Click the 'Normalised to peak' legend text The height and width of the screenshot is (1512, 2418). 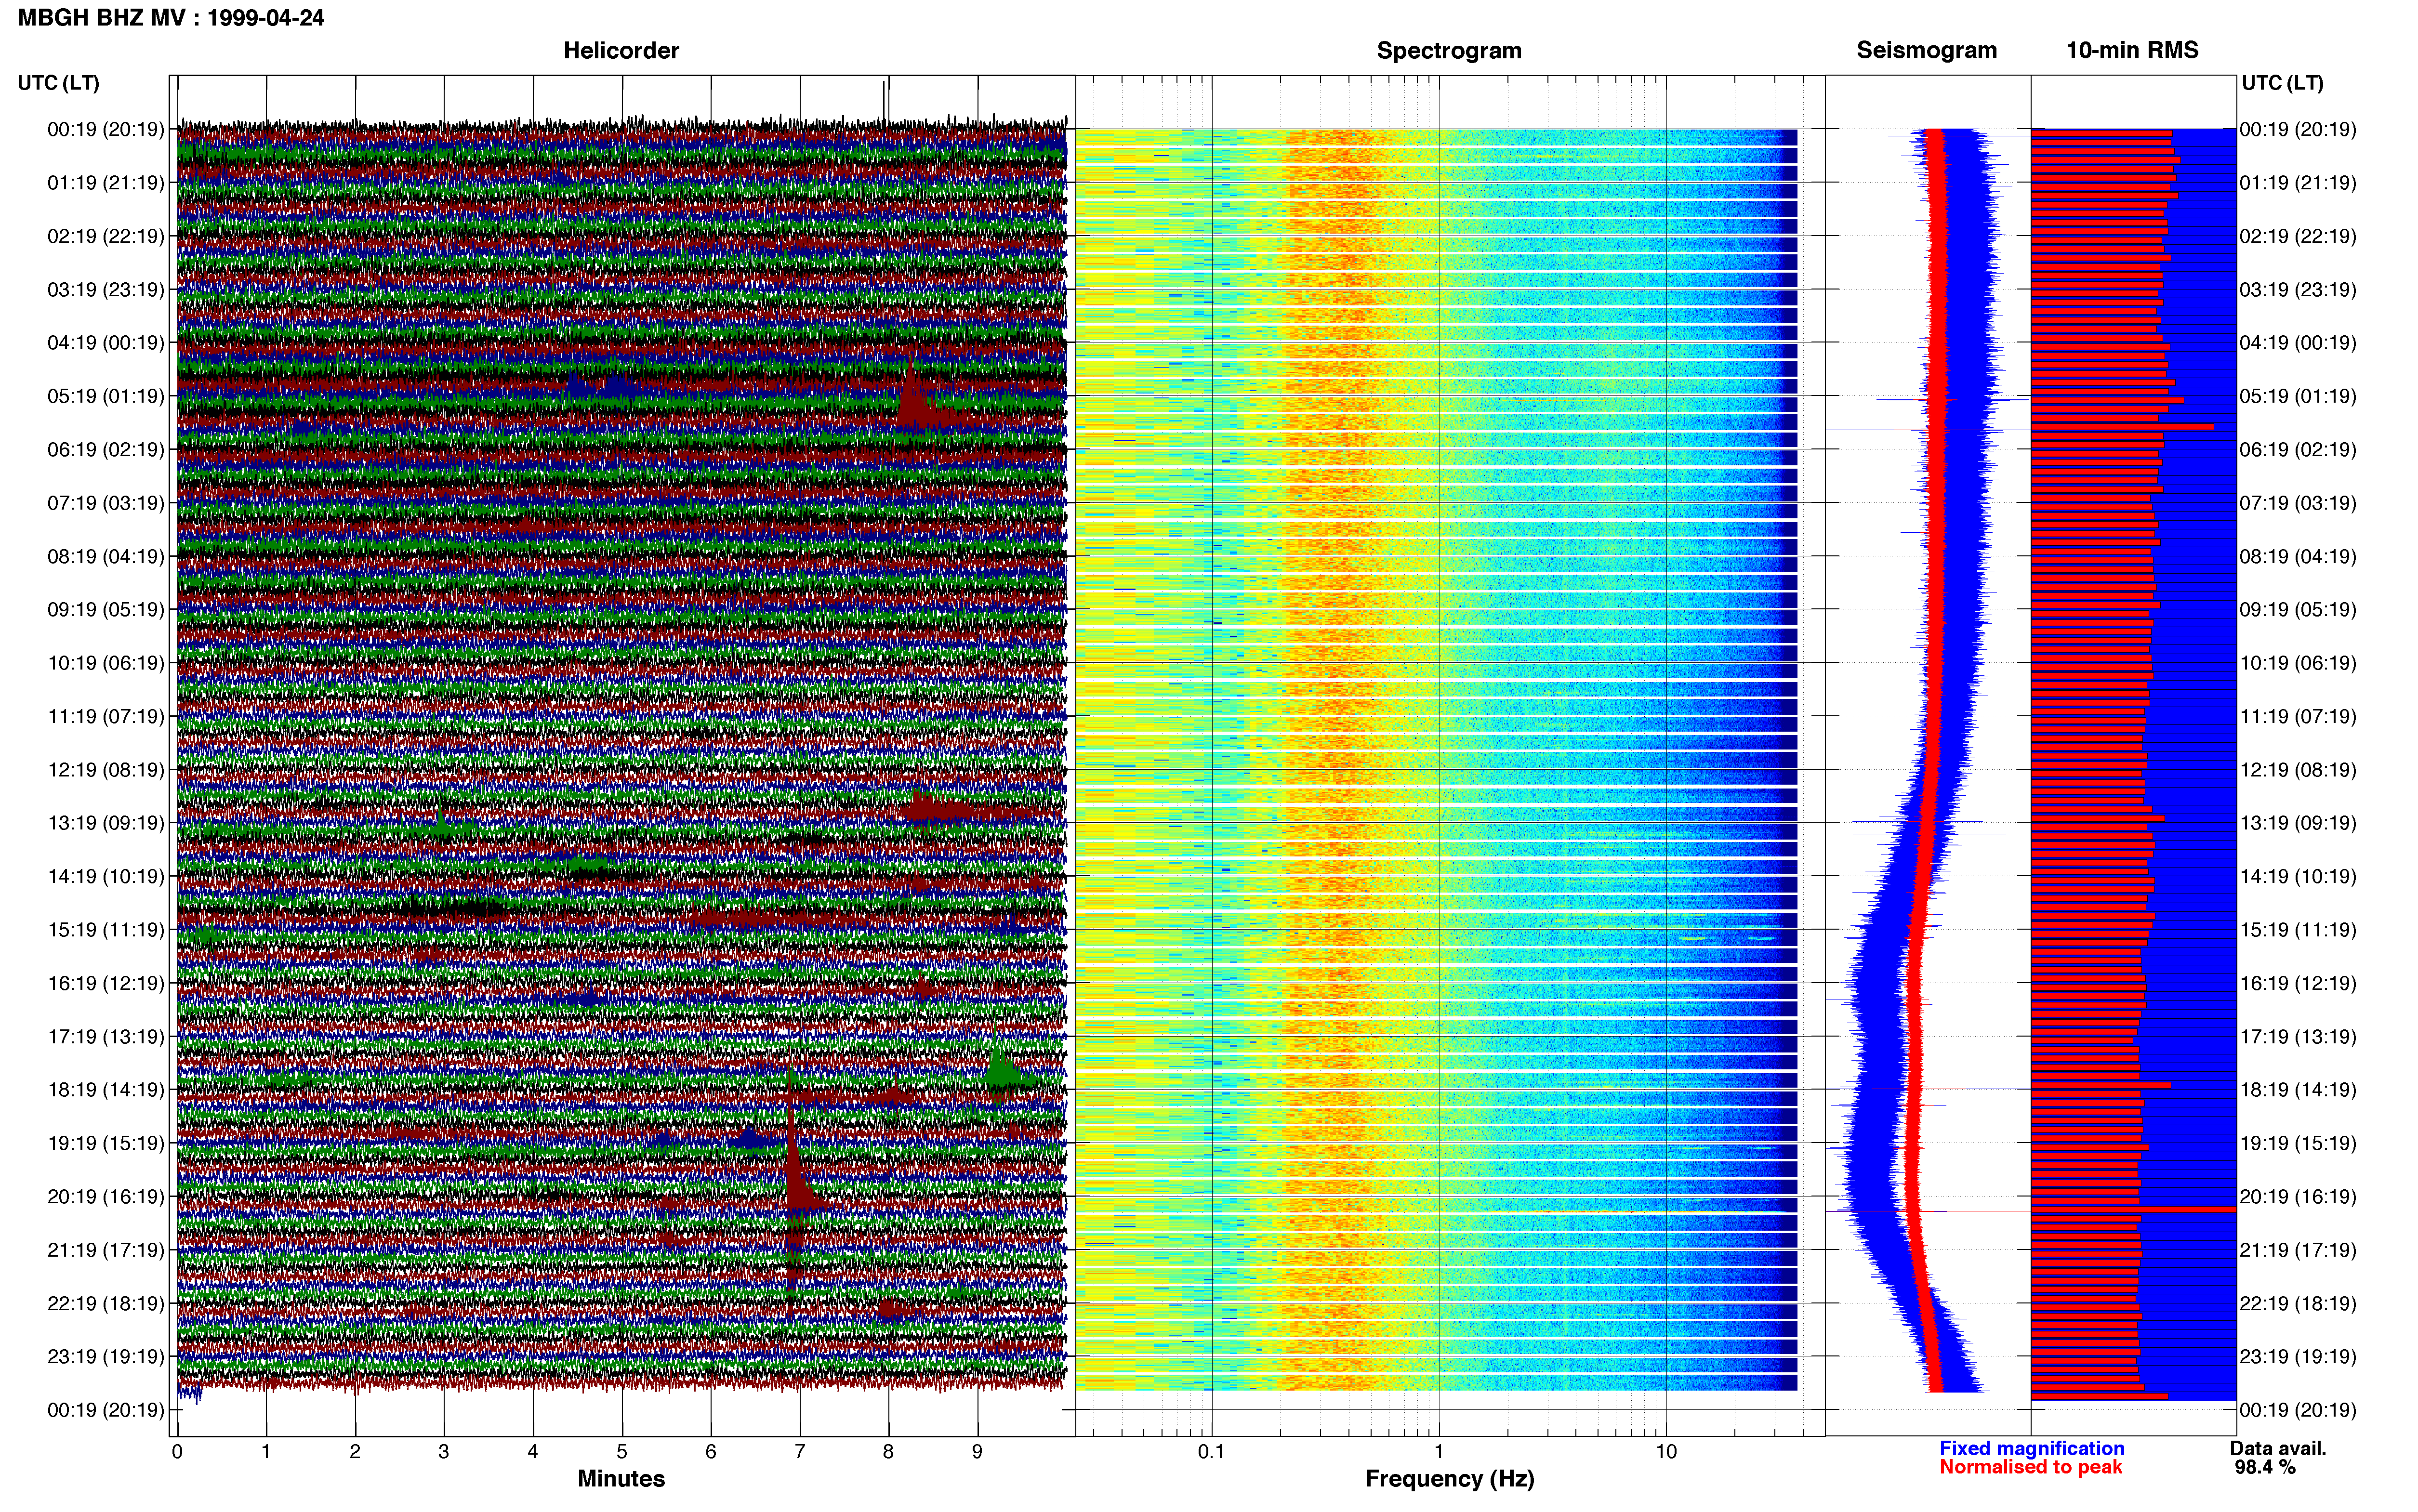pyautogui.click(x=2030, y=1467)
